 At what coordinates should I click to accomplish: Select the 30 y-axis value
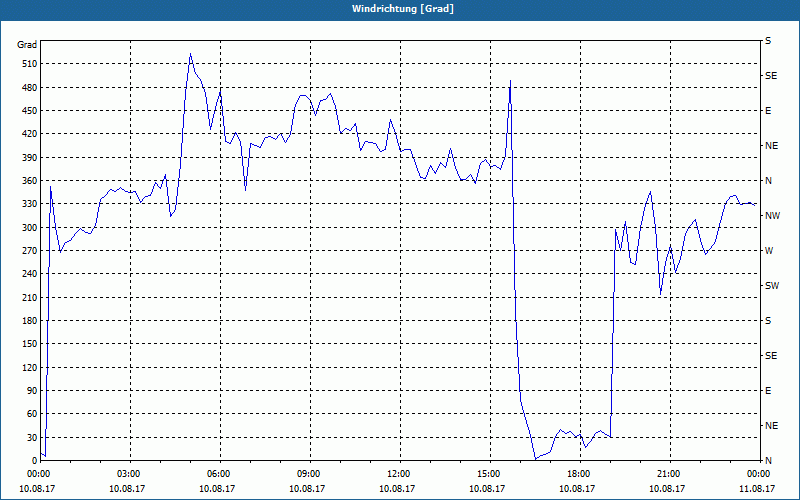coord(32,438)
